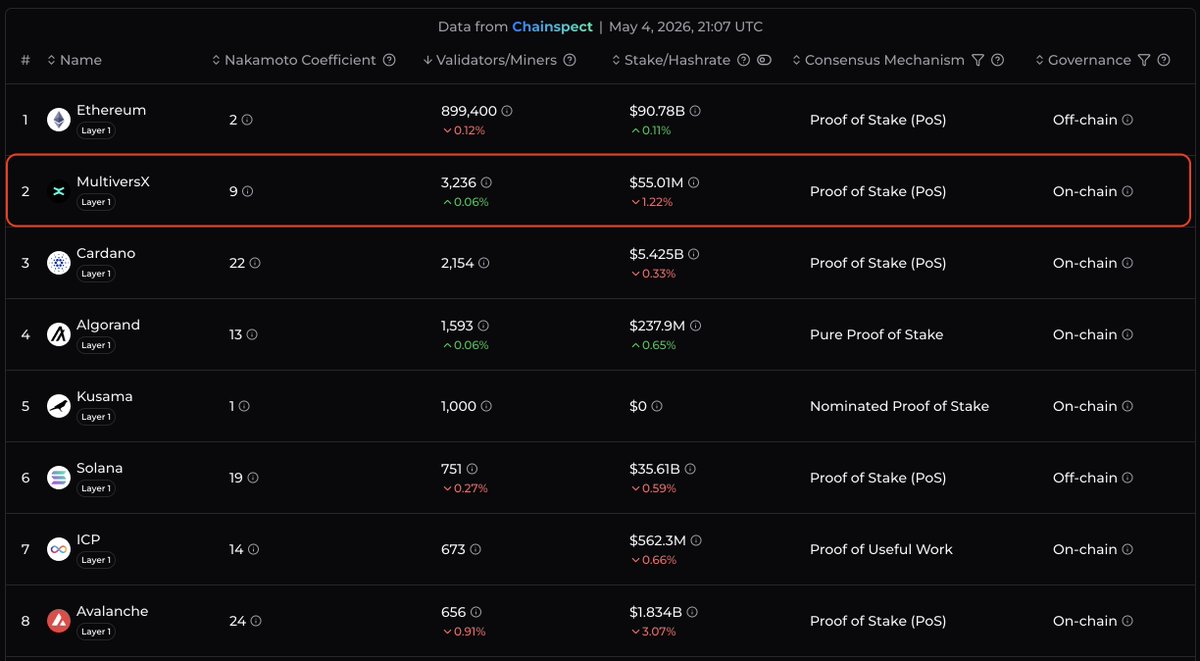This screenshot has height=661, width=1200.
Task: Sort by Consensus Mechanism column
Action: coord(878,60)
